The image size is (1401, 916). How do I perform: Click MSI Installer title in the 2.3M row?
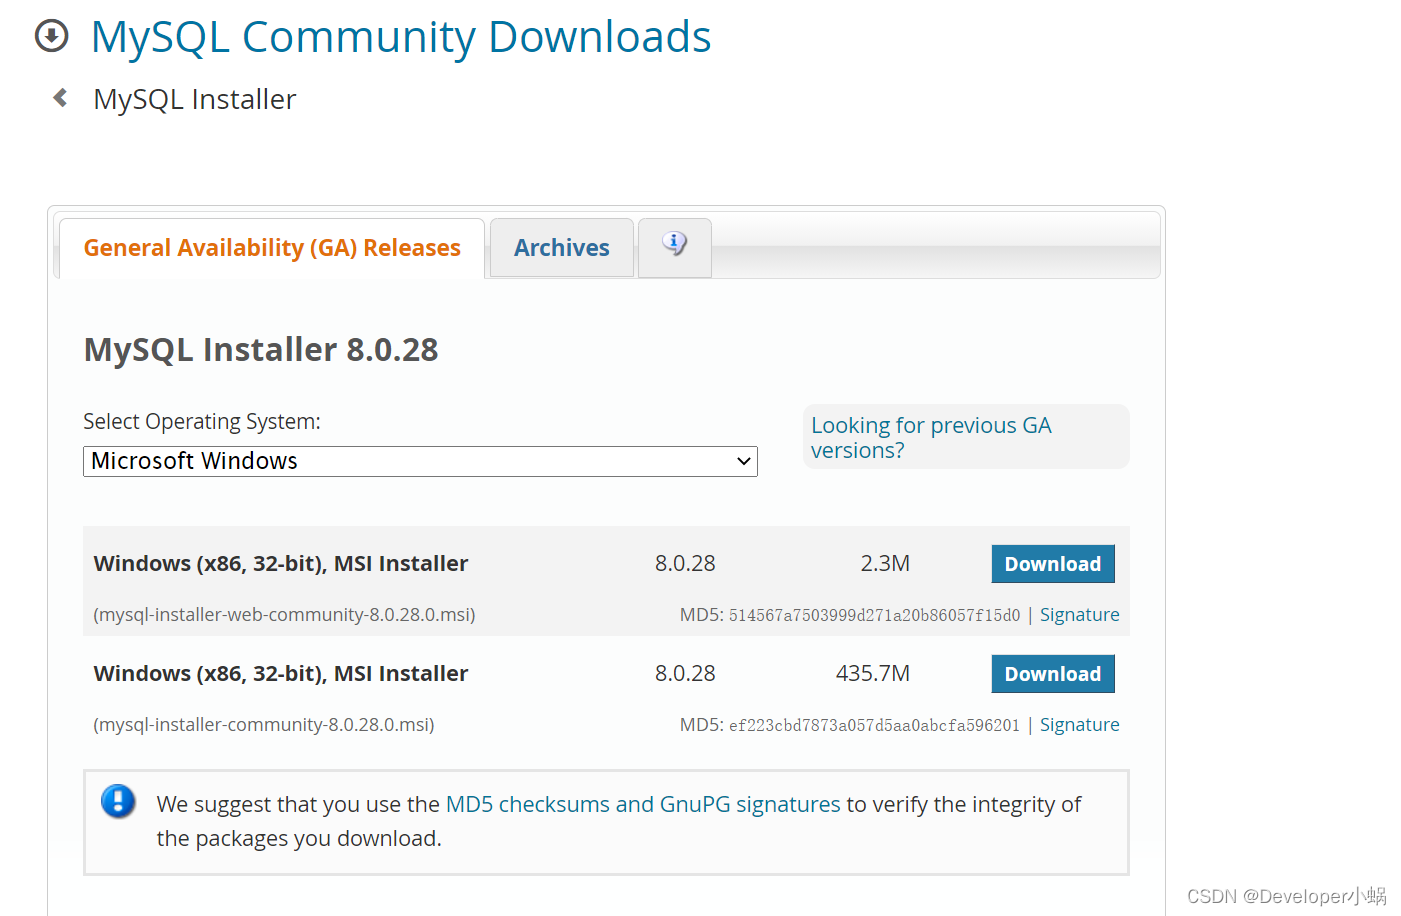281,563
